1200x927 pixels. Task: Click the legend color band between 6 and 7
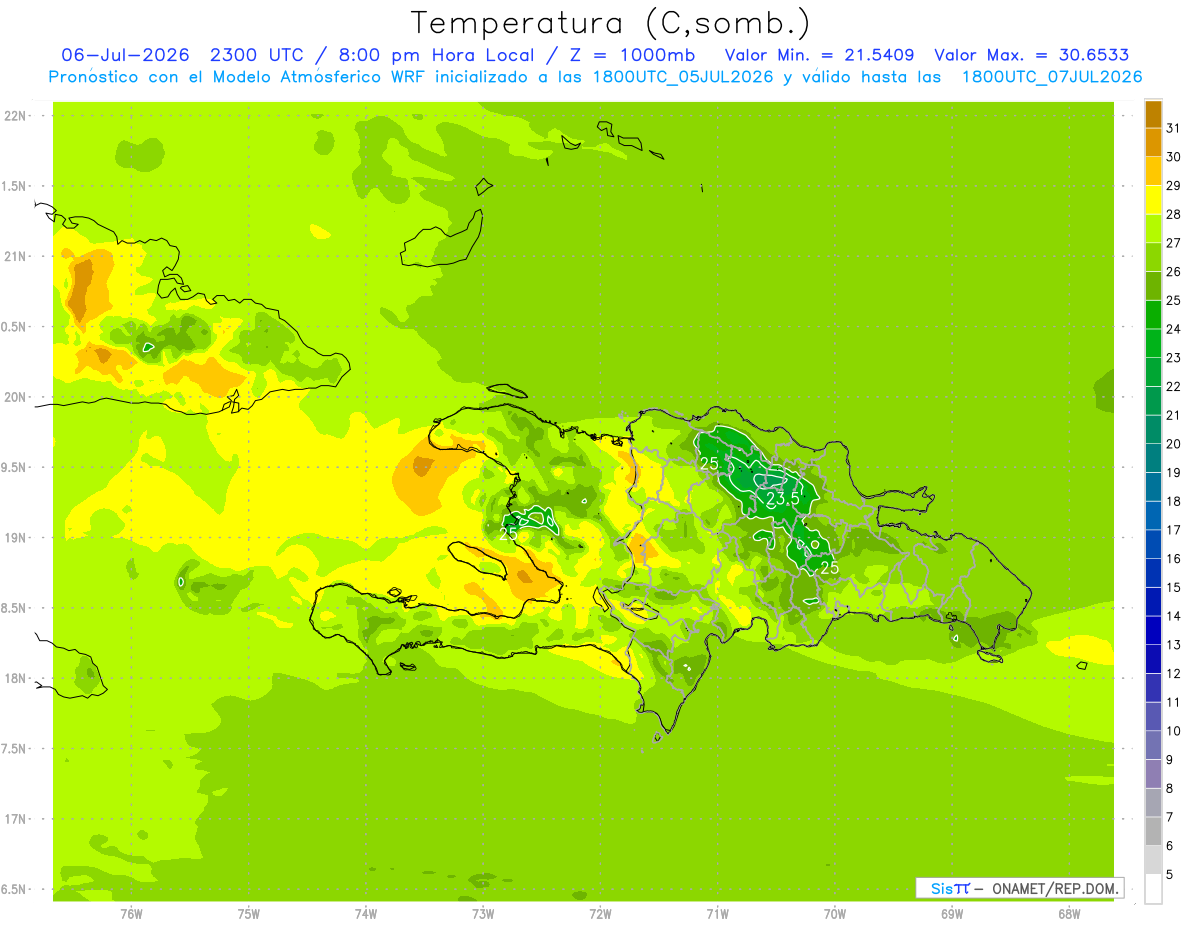pos(1153,831)
